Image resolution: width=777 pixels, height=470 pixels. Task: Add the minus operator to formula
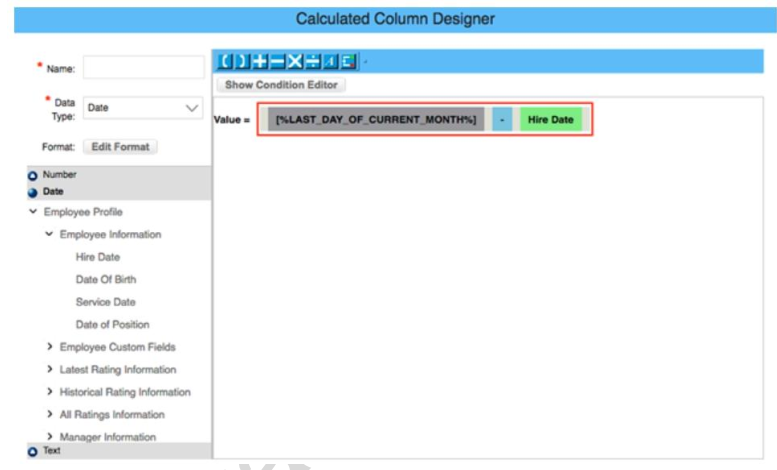277,62
